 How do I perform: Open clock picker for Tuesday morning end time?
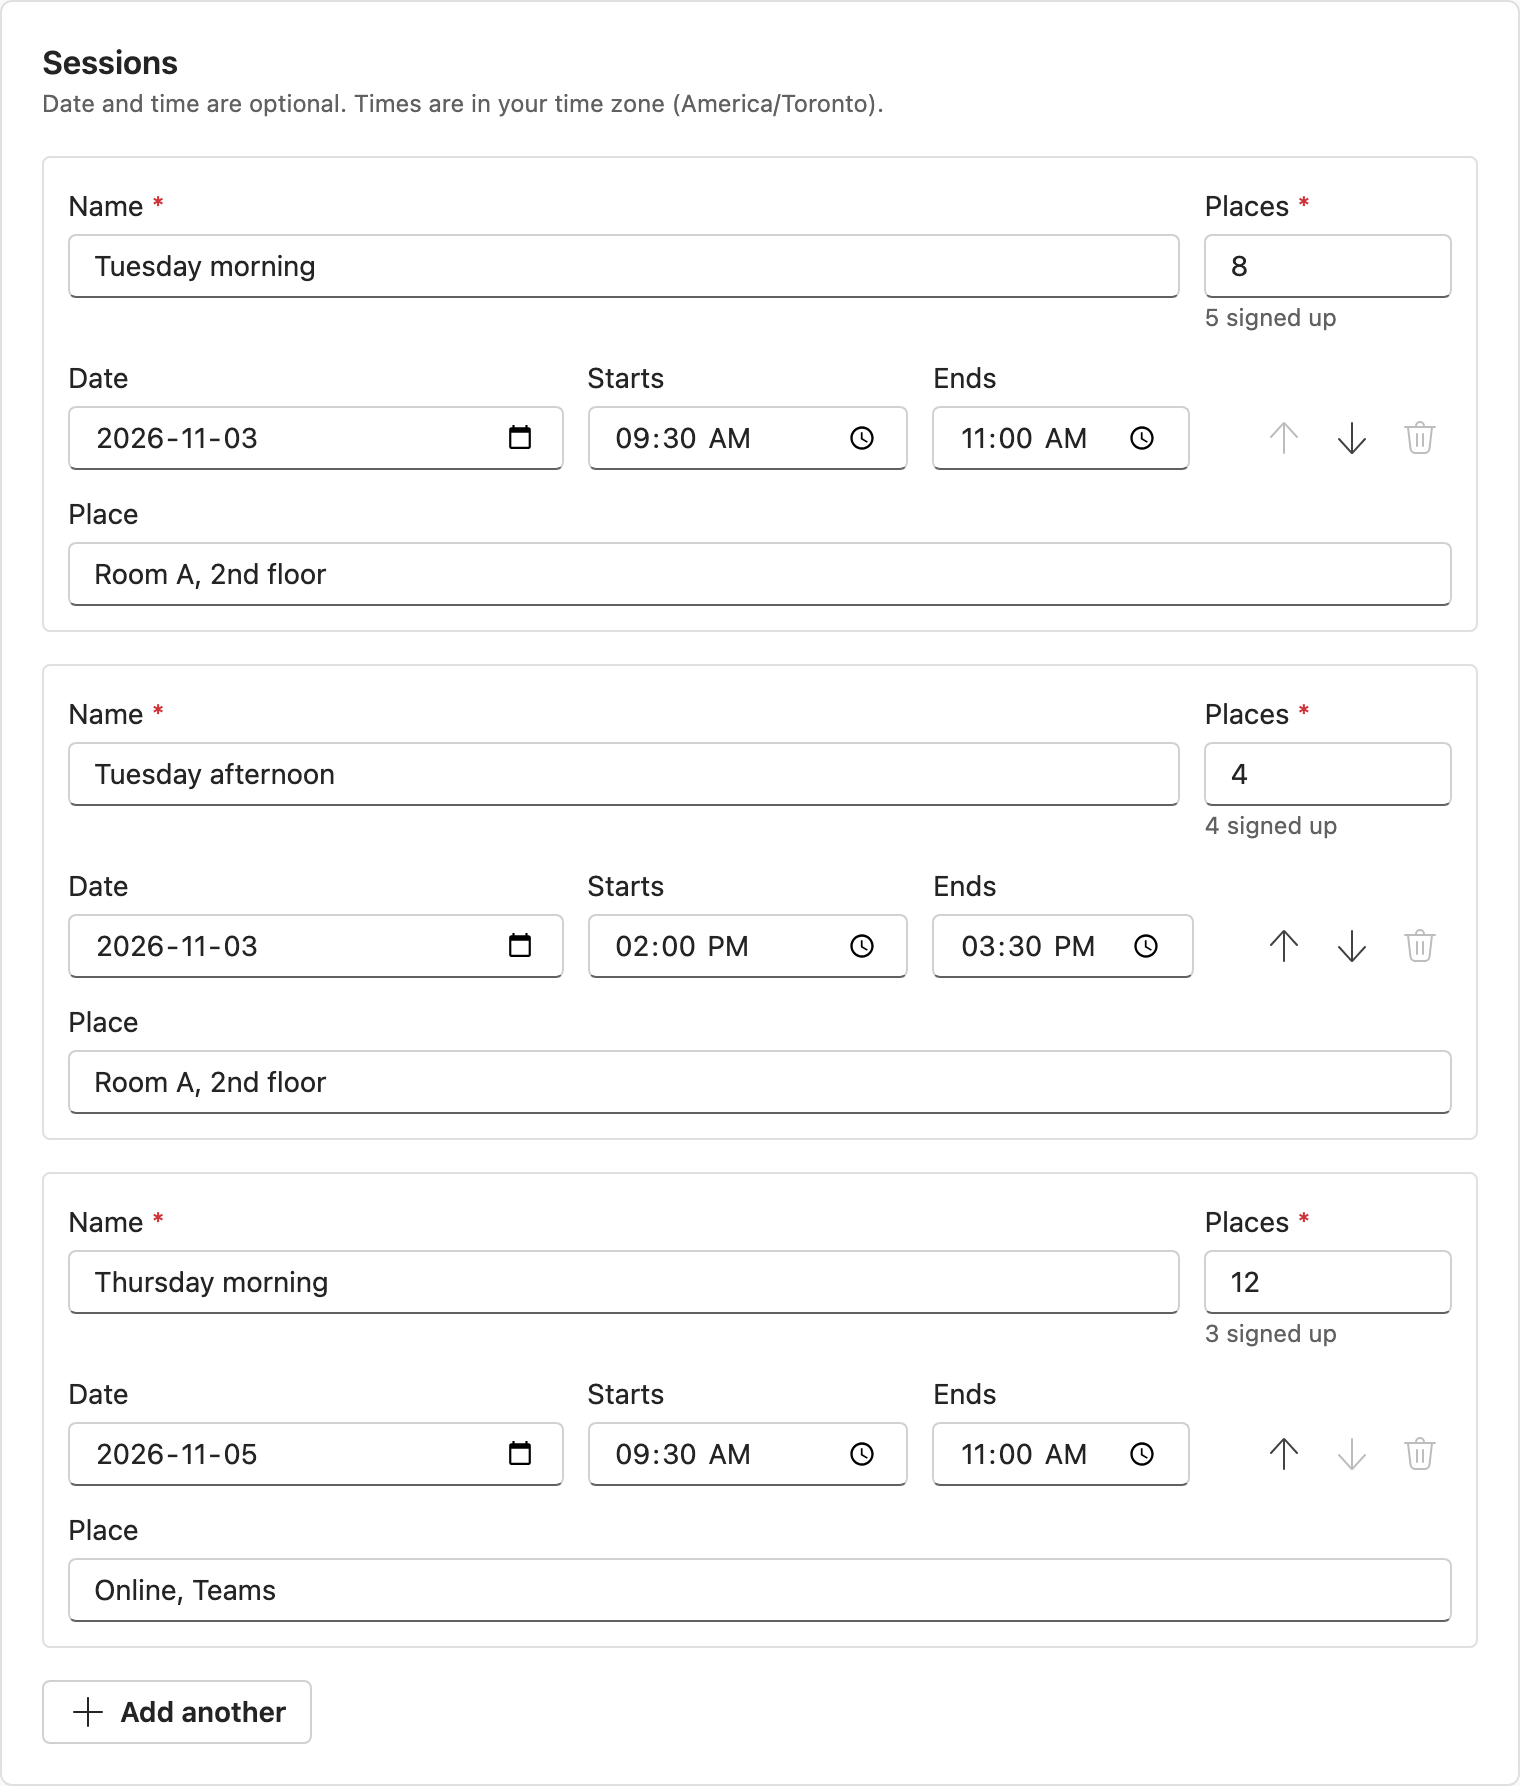[1142, 438]
